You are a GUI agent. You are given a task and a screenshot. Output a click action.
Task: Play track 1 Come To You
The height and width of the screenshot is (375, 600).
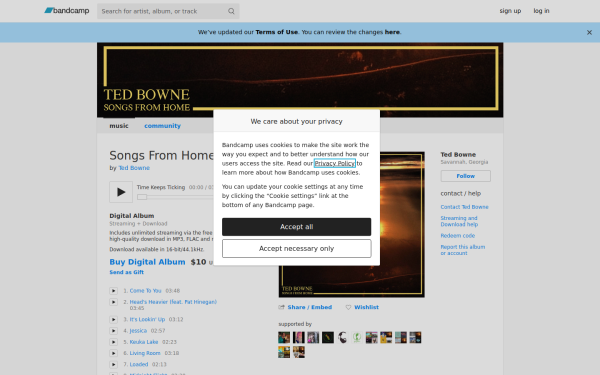[114, 291]
